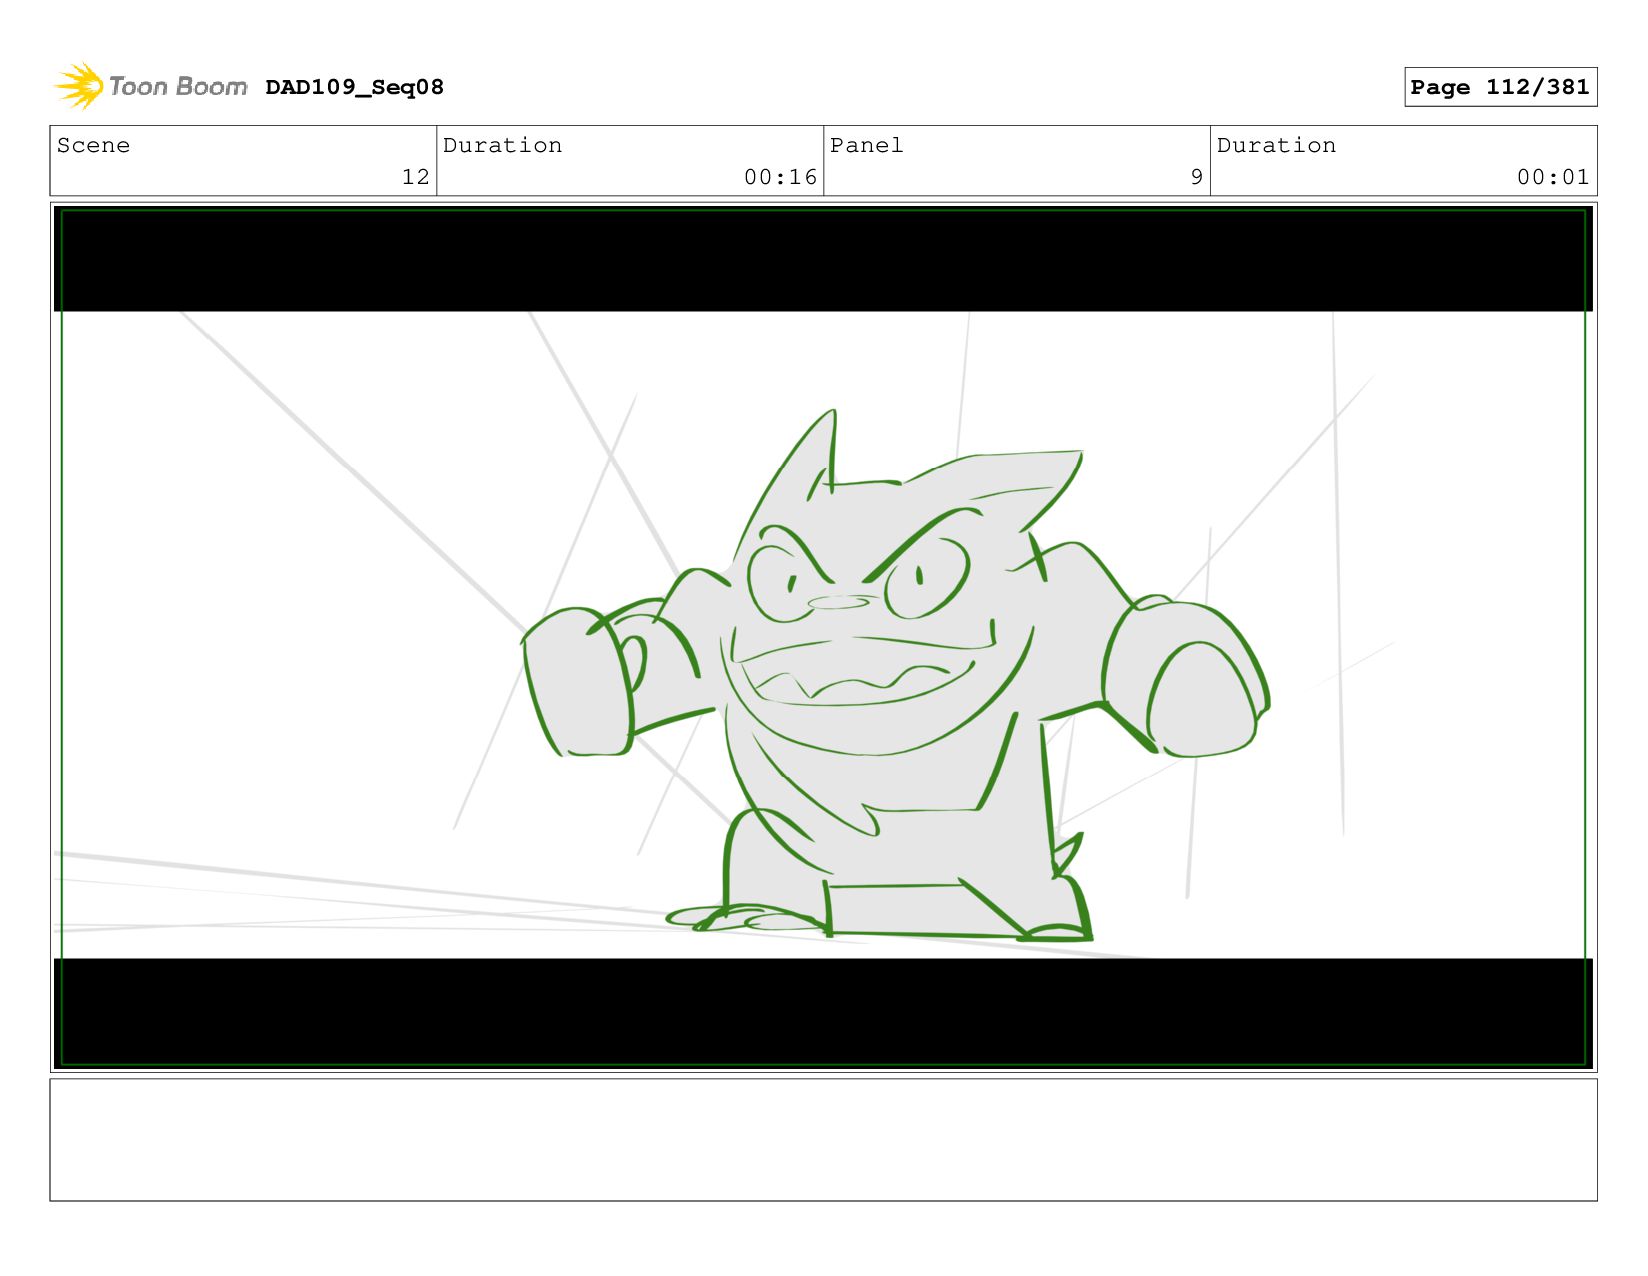Click the Page 112/381 box
The image size is (1648, 1276).
pos(1500,87)
